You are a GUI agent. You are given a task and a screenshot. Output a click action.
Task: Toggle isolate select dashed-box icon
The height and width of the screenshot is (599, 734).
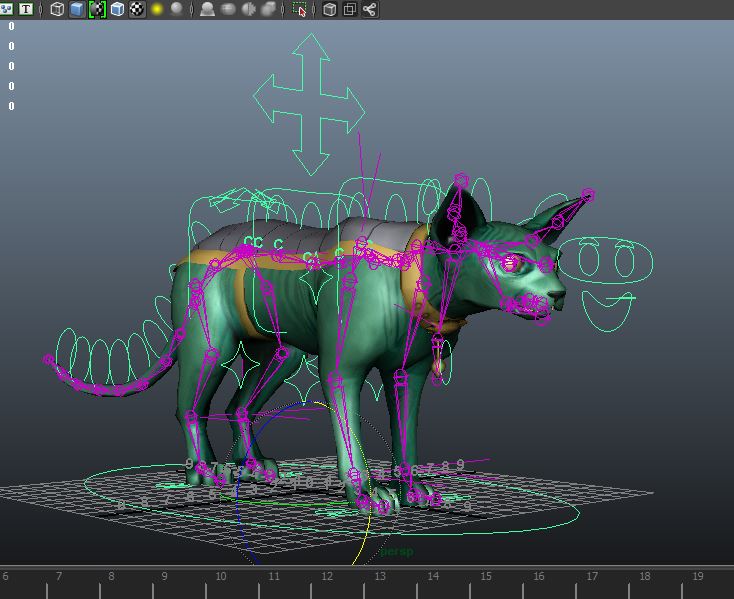(x=299, y=9)
